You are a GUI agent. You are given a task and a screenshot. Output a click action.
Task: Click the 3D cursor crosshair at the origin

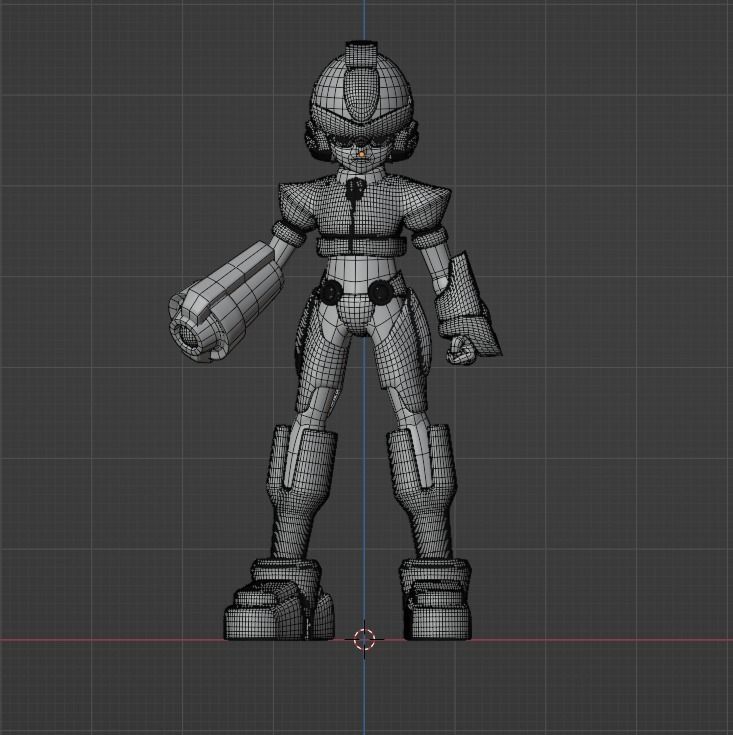[x=364, y=639]
